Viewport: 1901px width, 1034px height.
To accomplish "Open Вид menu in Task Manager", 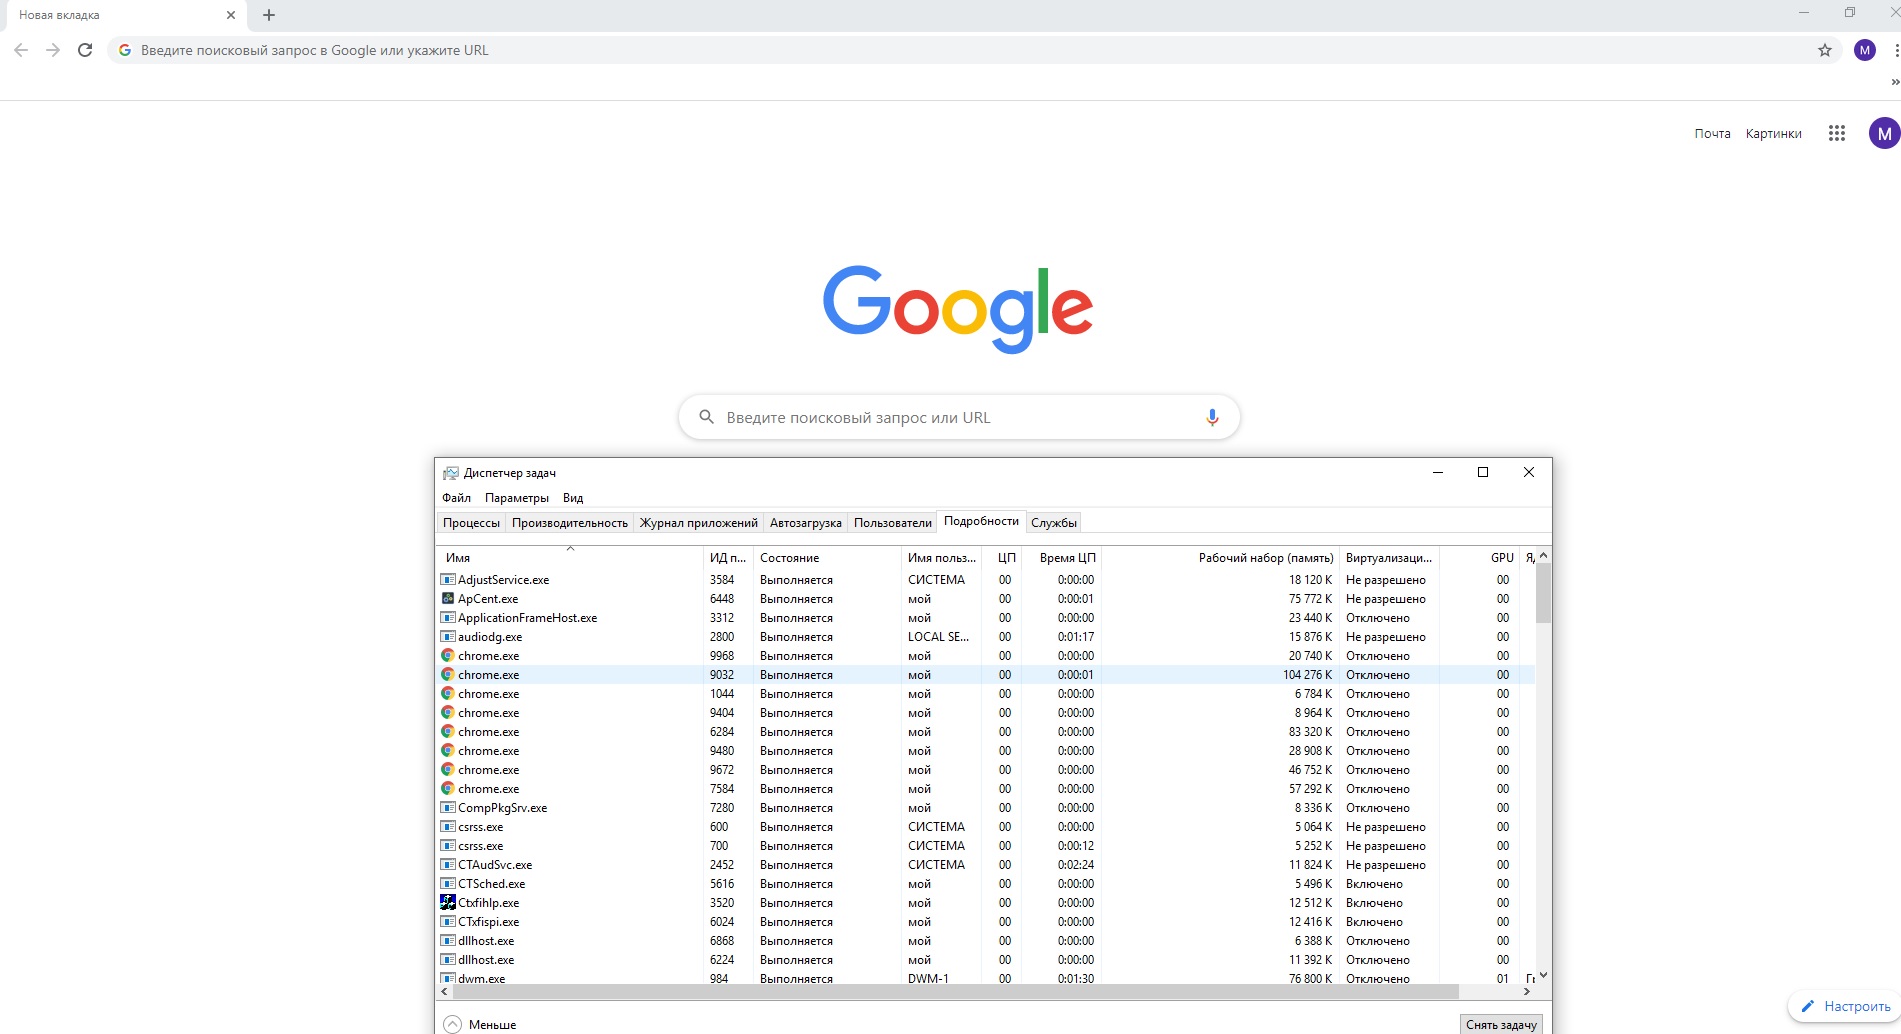I will (573, 498).
